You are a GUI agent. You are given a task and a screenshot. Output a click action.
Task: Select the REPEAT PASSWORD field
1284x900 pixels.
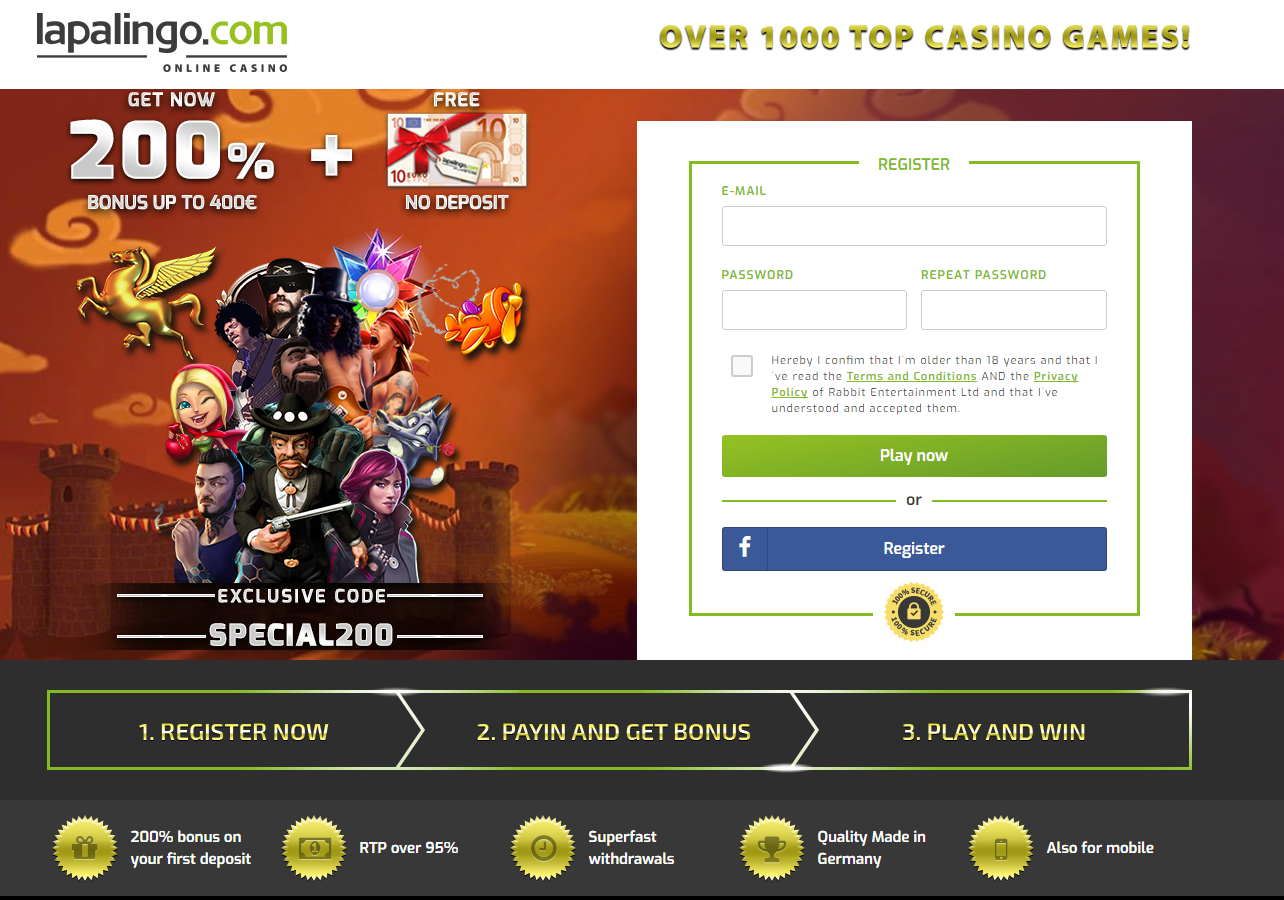(1014, 310)
